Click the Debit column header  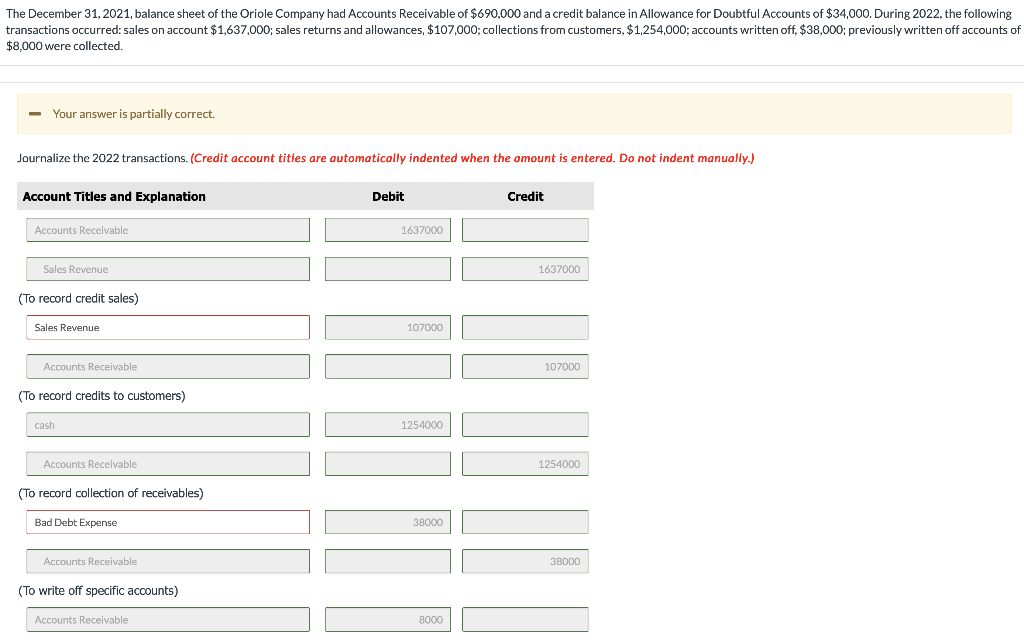388,197
